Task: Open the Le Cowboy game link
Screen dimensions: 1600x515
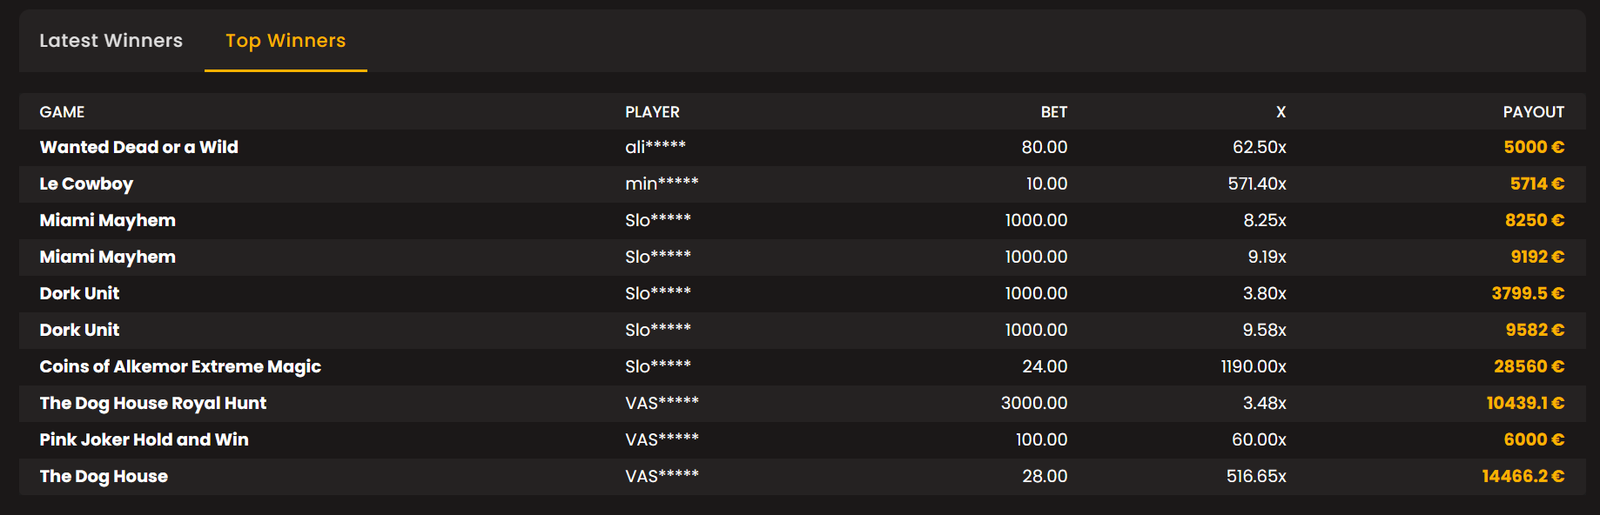Action: click(86, 184)
